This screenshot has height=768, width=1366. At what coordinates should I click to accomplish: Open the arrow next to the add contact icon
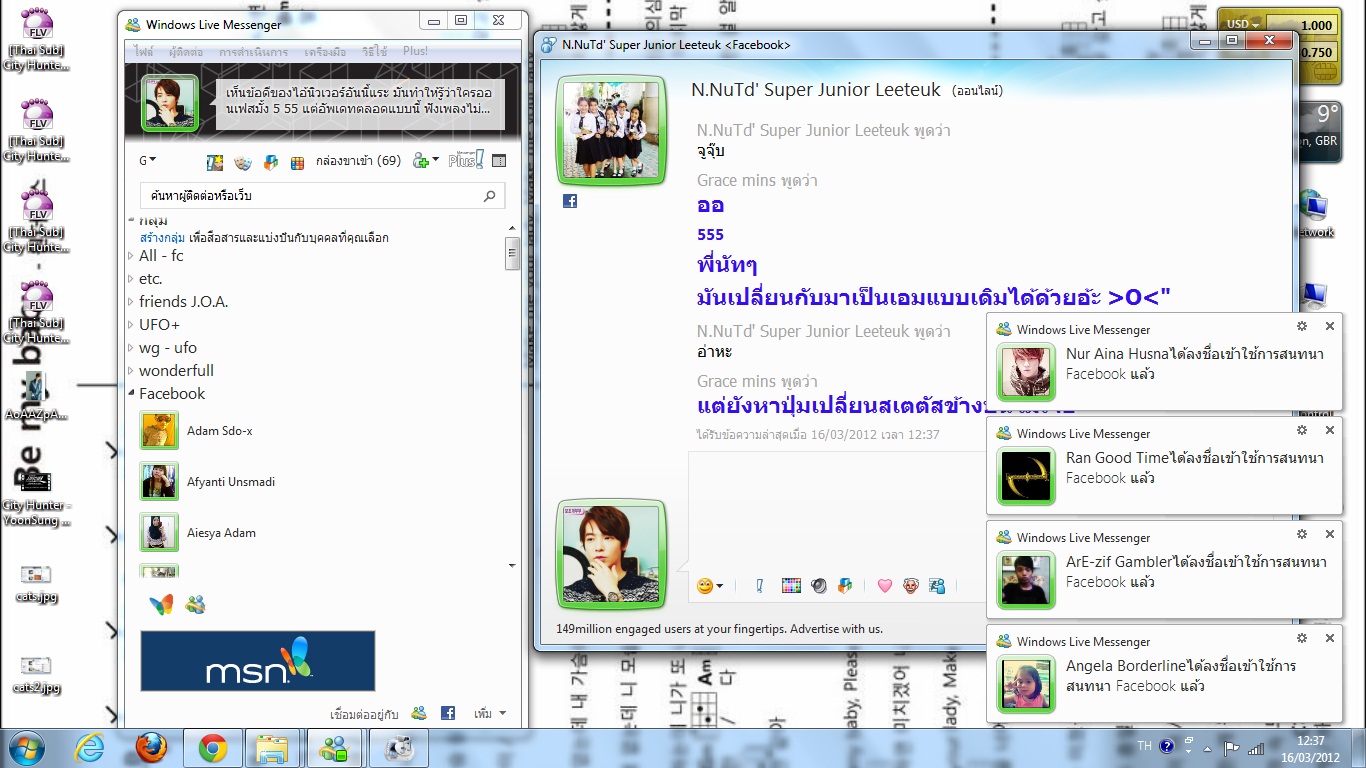click(435, 161)
